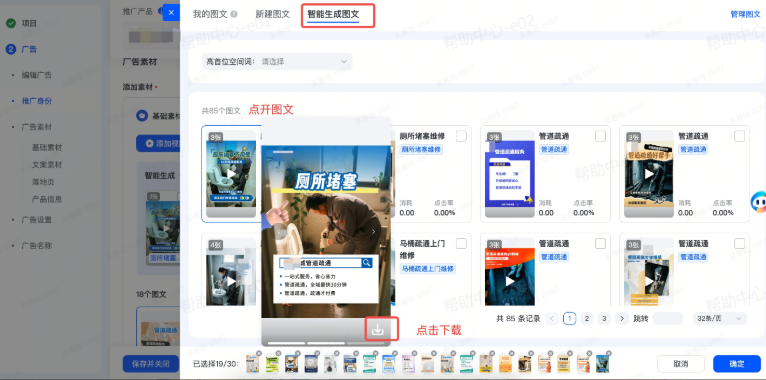Play the orange-red poster 管道疏通 card

pos(510,281)
